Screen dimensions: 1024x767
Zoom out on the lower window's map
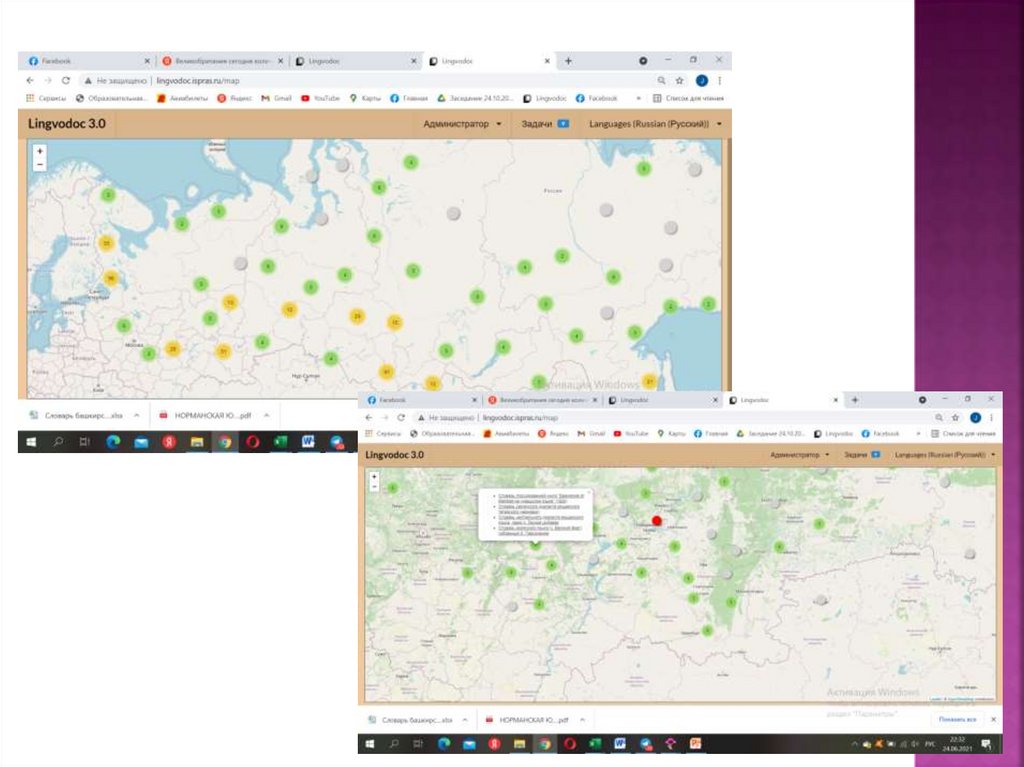(374, 487)
